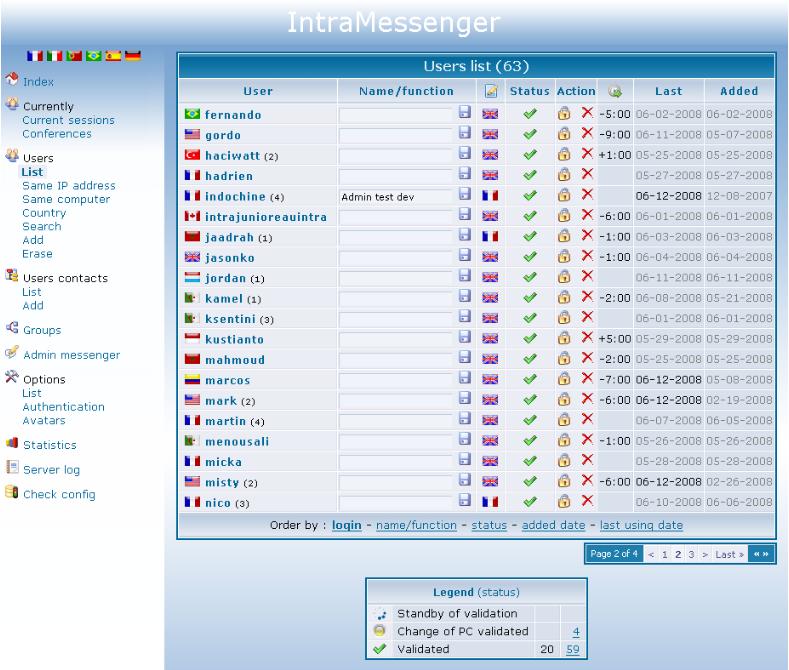Screen dimensions: 789x670
Task: Open users Erase page
Action: (x=37, y=254)
